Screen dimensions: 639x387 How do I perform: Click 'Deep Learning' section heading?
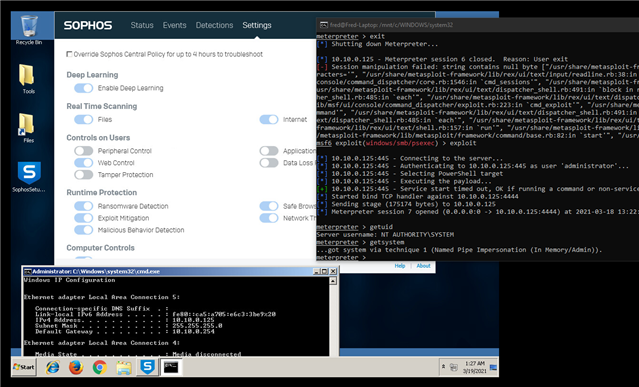point(92,75)
